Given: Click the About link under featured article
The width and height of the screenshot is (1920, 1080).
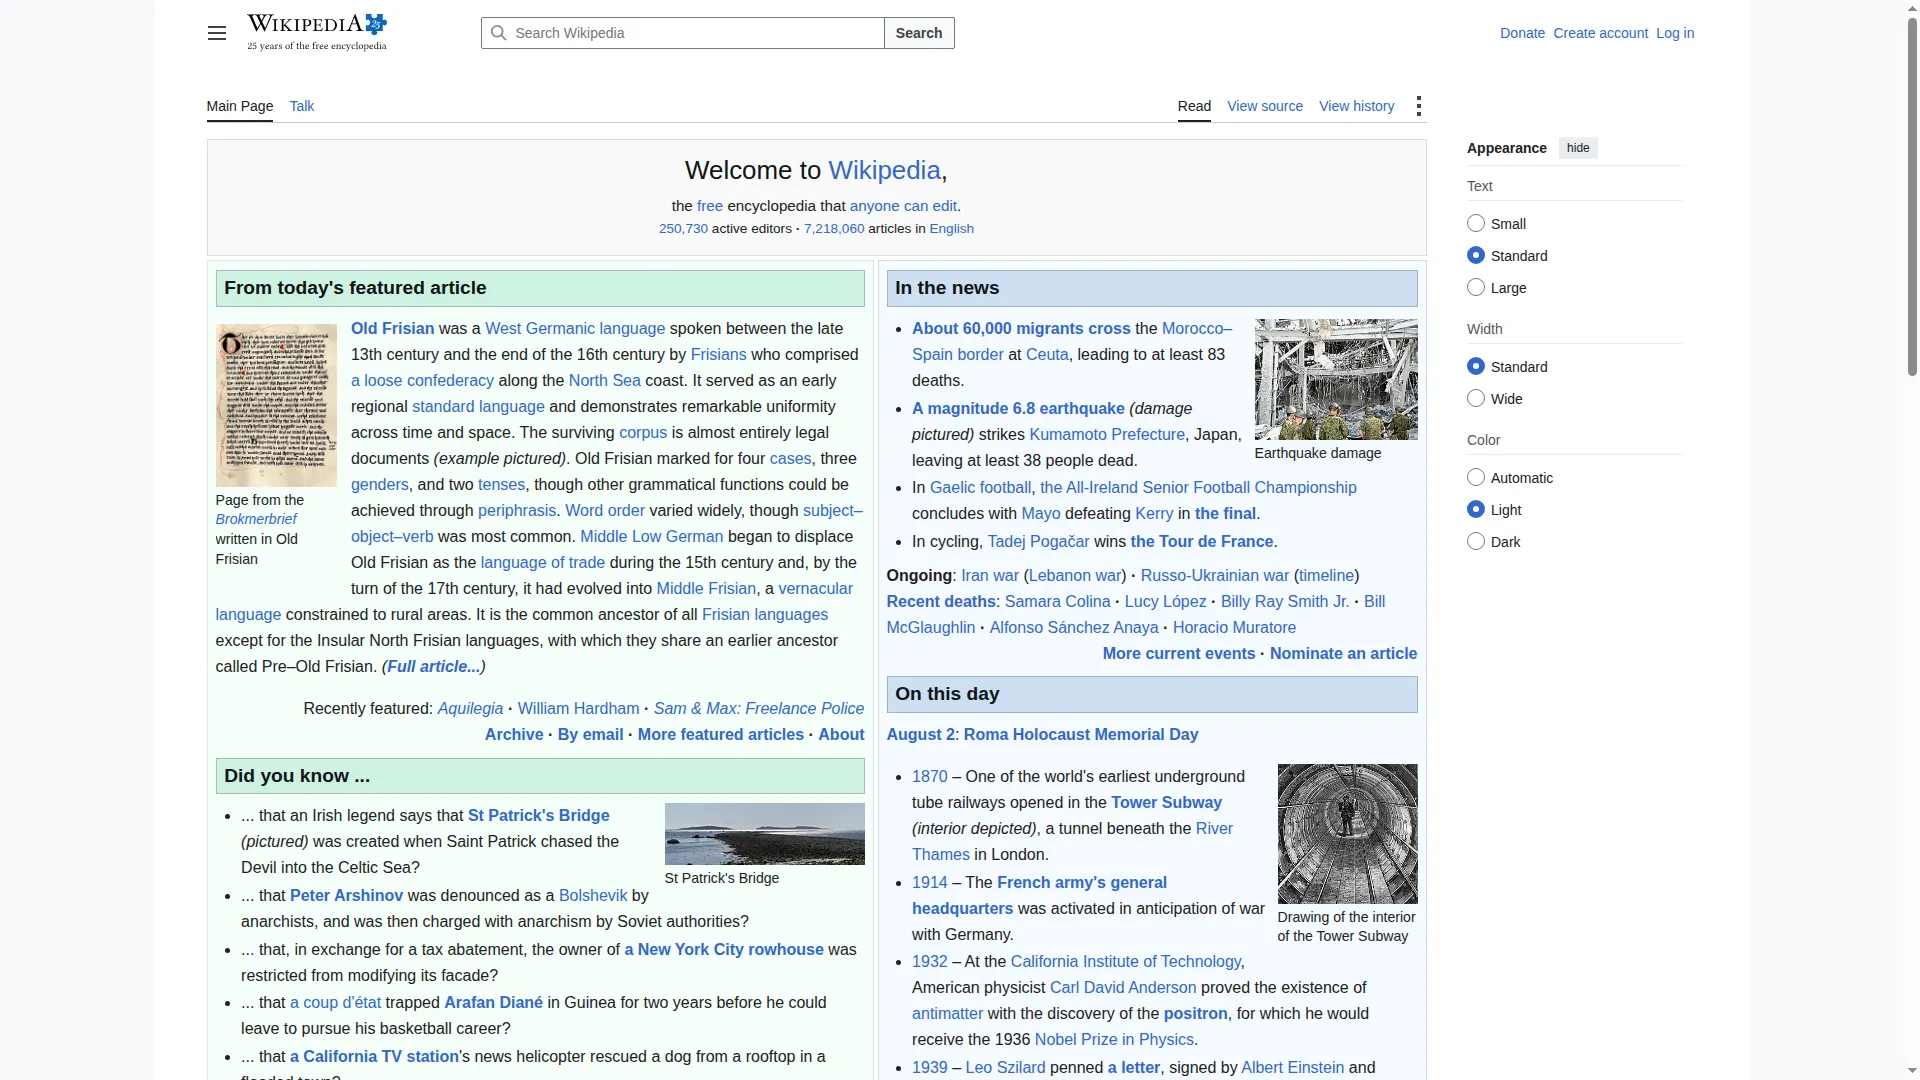Looking at the screenshot, I should click(841, 734).
